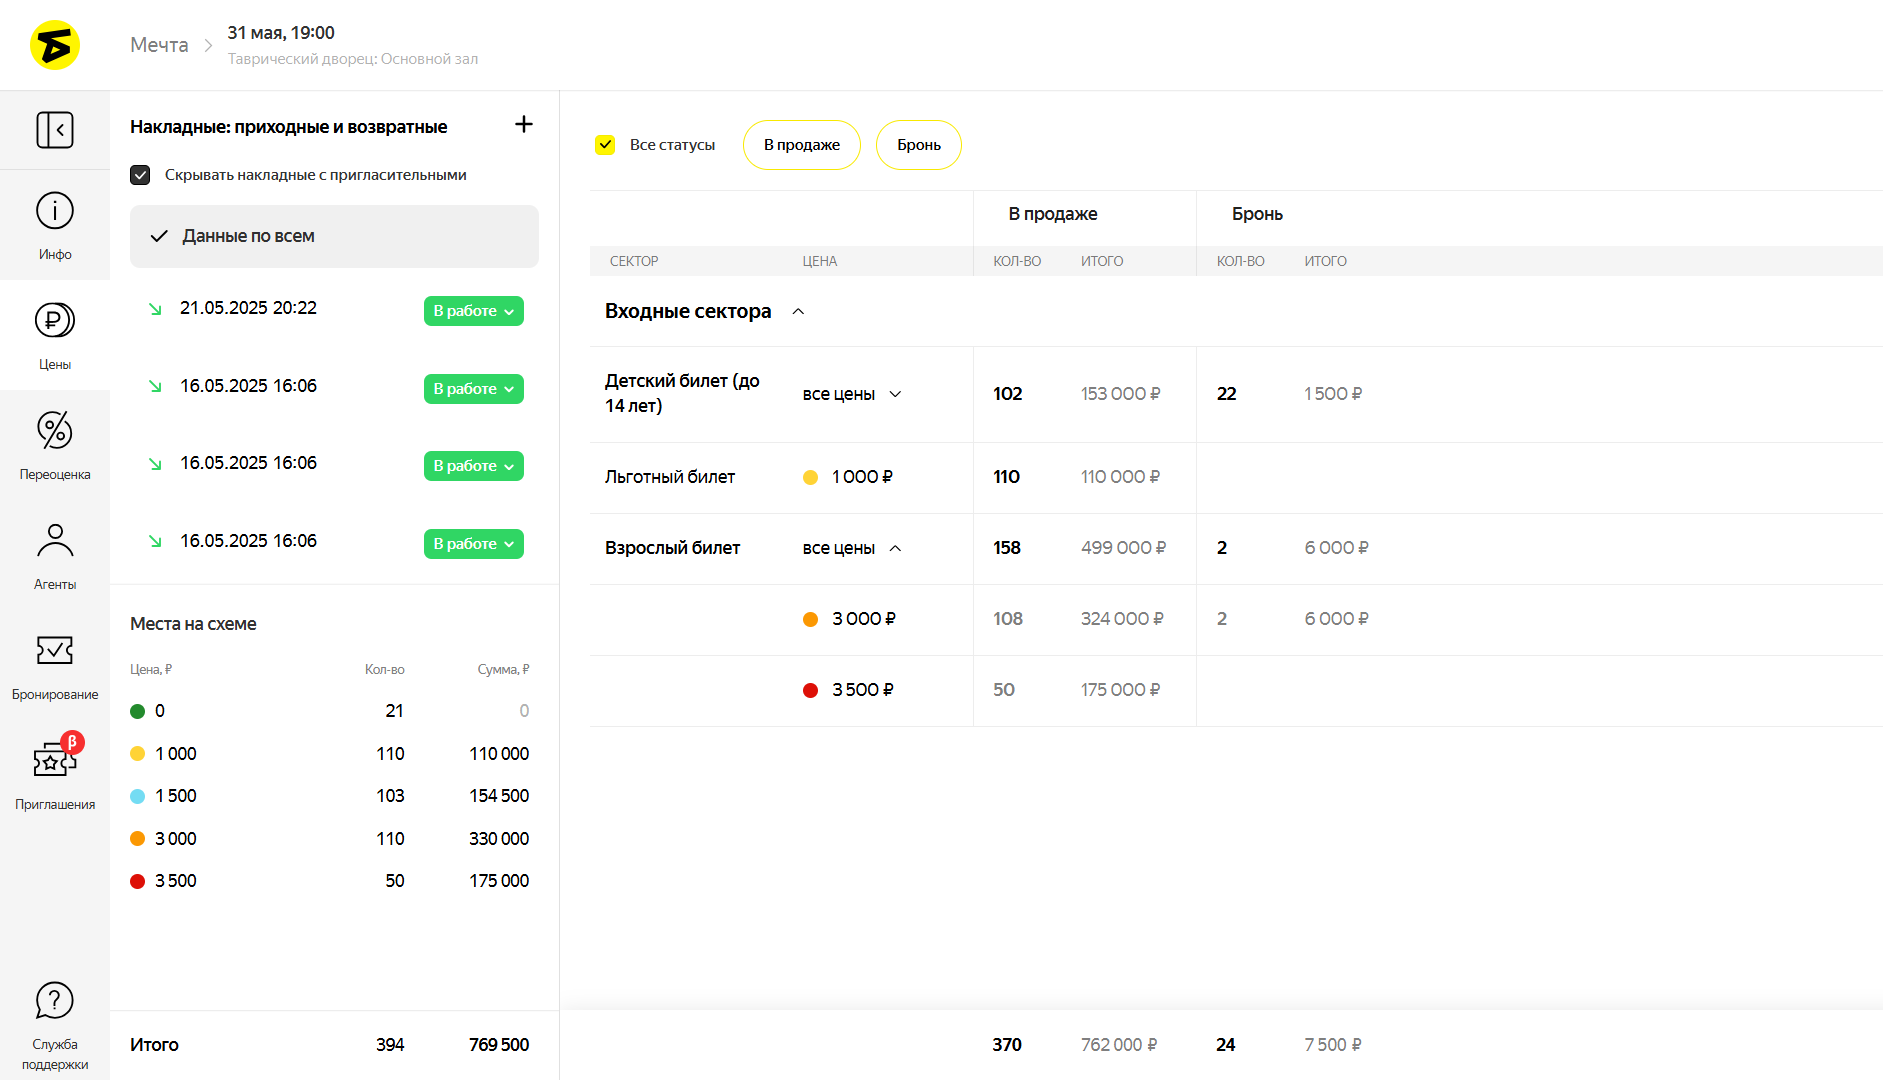Click the red 3 500 ₽ price dot
This screenshot has width=1883, height=1080.
[x=811, y=690]
